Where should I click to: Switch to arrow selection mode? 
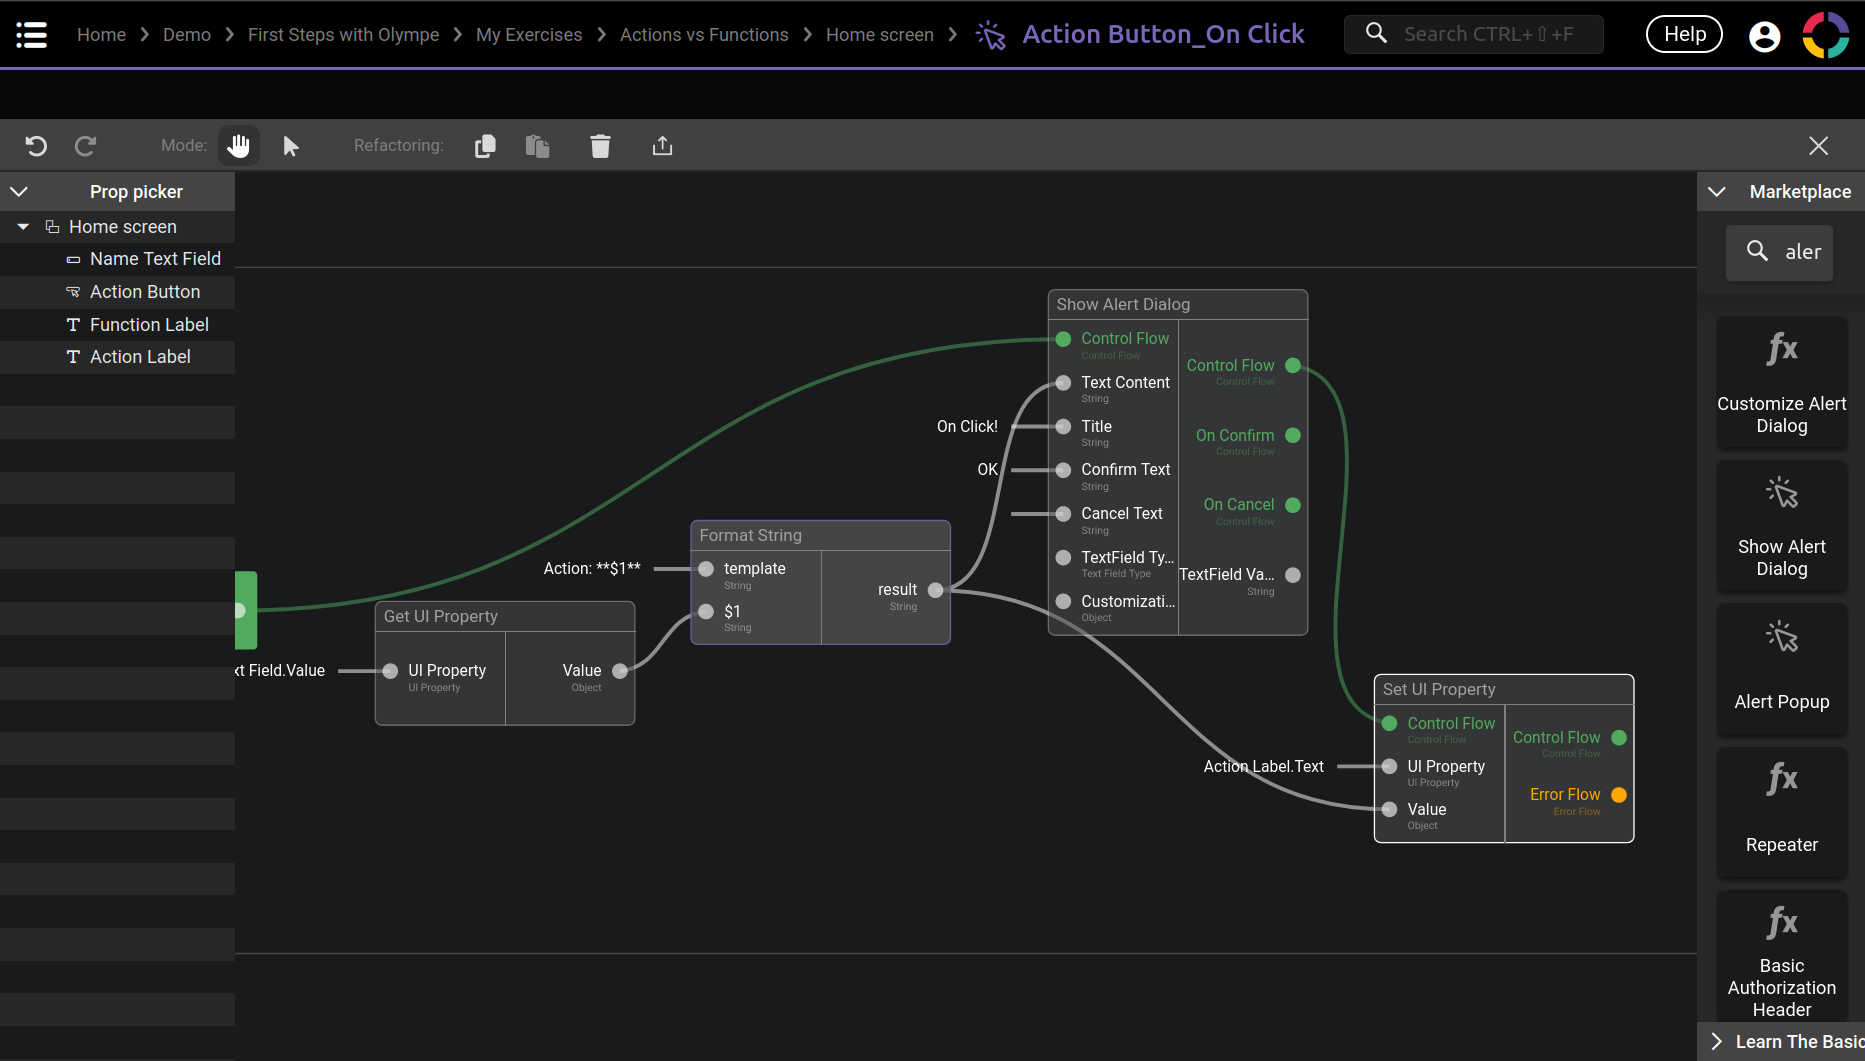click(x=291, y=146)
